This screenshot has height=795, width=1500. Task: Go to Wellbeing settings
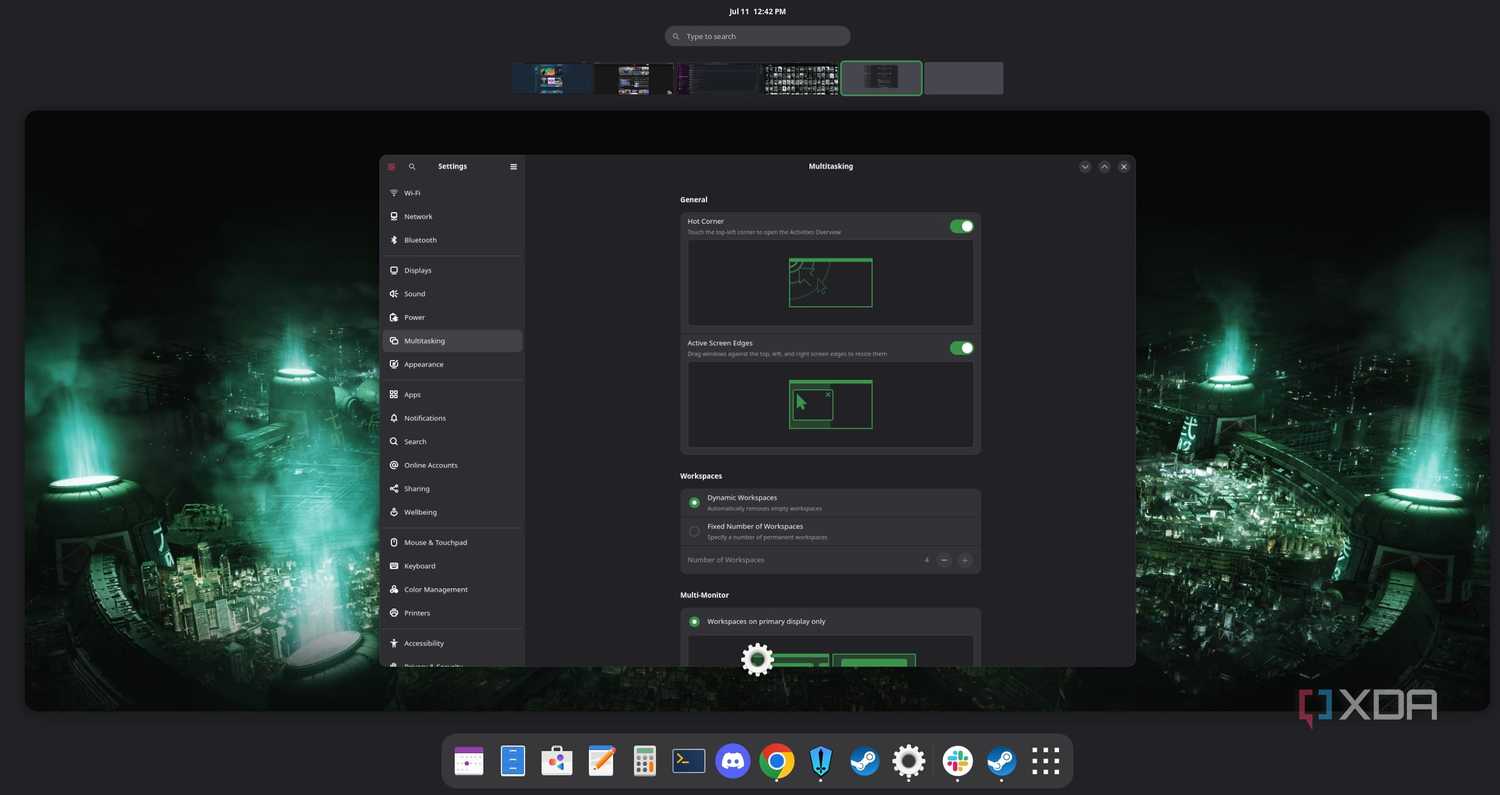(452, 512)
